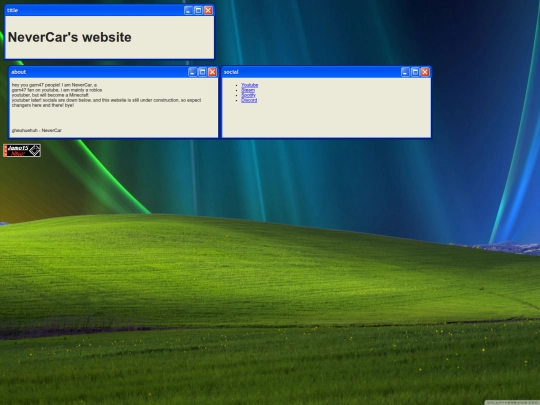The width and height of the screenshot is (540, 405).
Task: Click the 'social' window title bar label
Action: click(231, 72)
